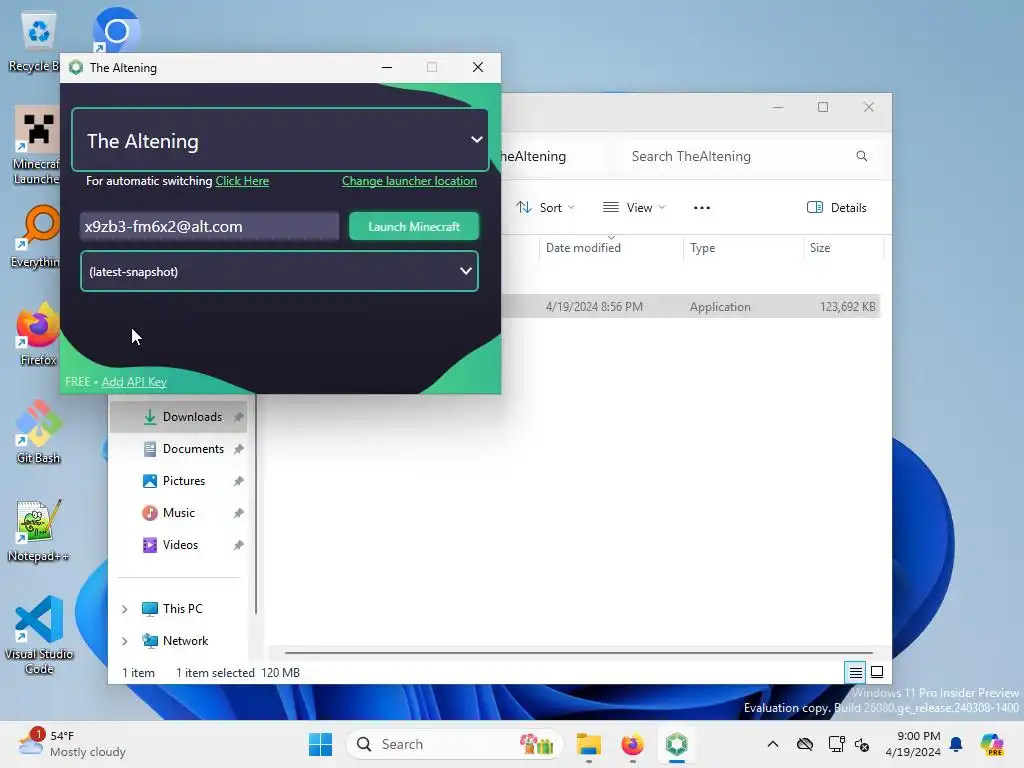Image resolution: width=1024 pixels, height=768 pixels.
Task: Switch to large thumbnails view icon
Action: coord(877,672)
